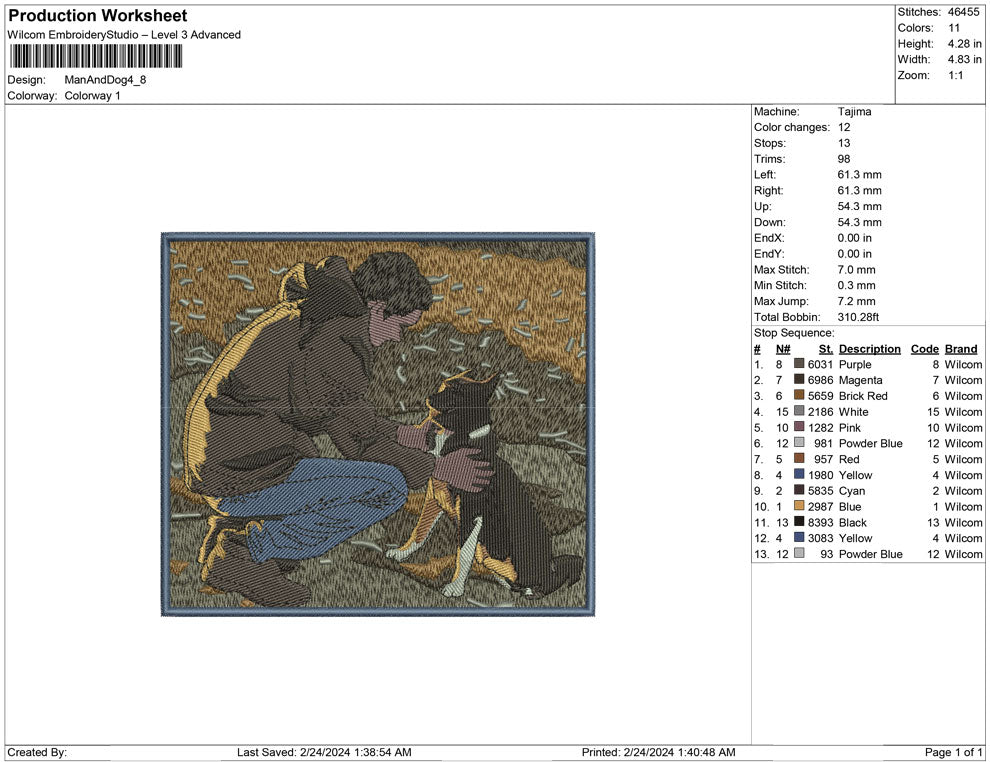Screen dimensions: 990x762
Task: Click the Stop Sequence section header
Action: [x=793, y=332]
